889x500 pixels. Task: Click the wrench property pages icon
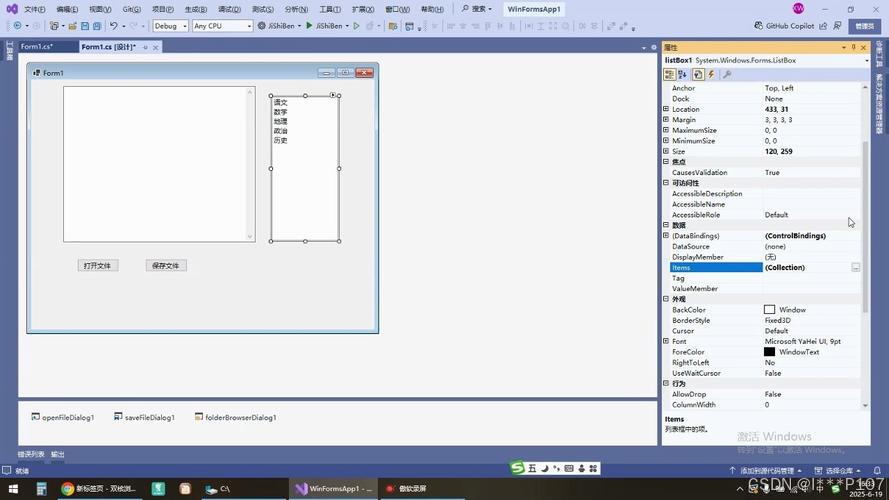727,75
